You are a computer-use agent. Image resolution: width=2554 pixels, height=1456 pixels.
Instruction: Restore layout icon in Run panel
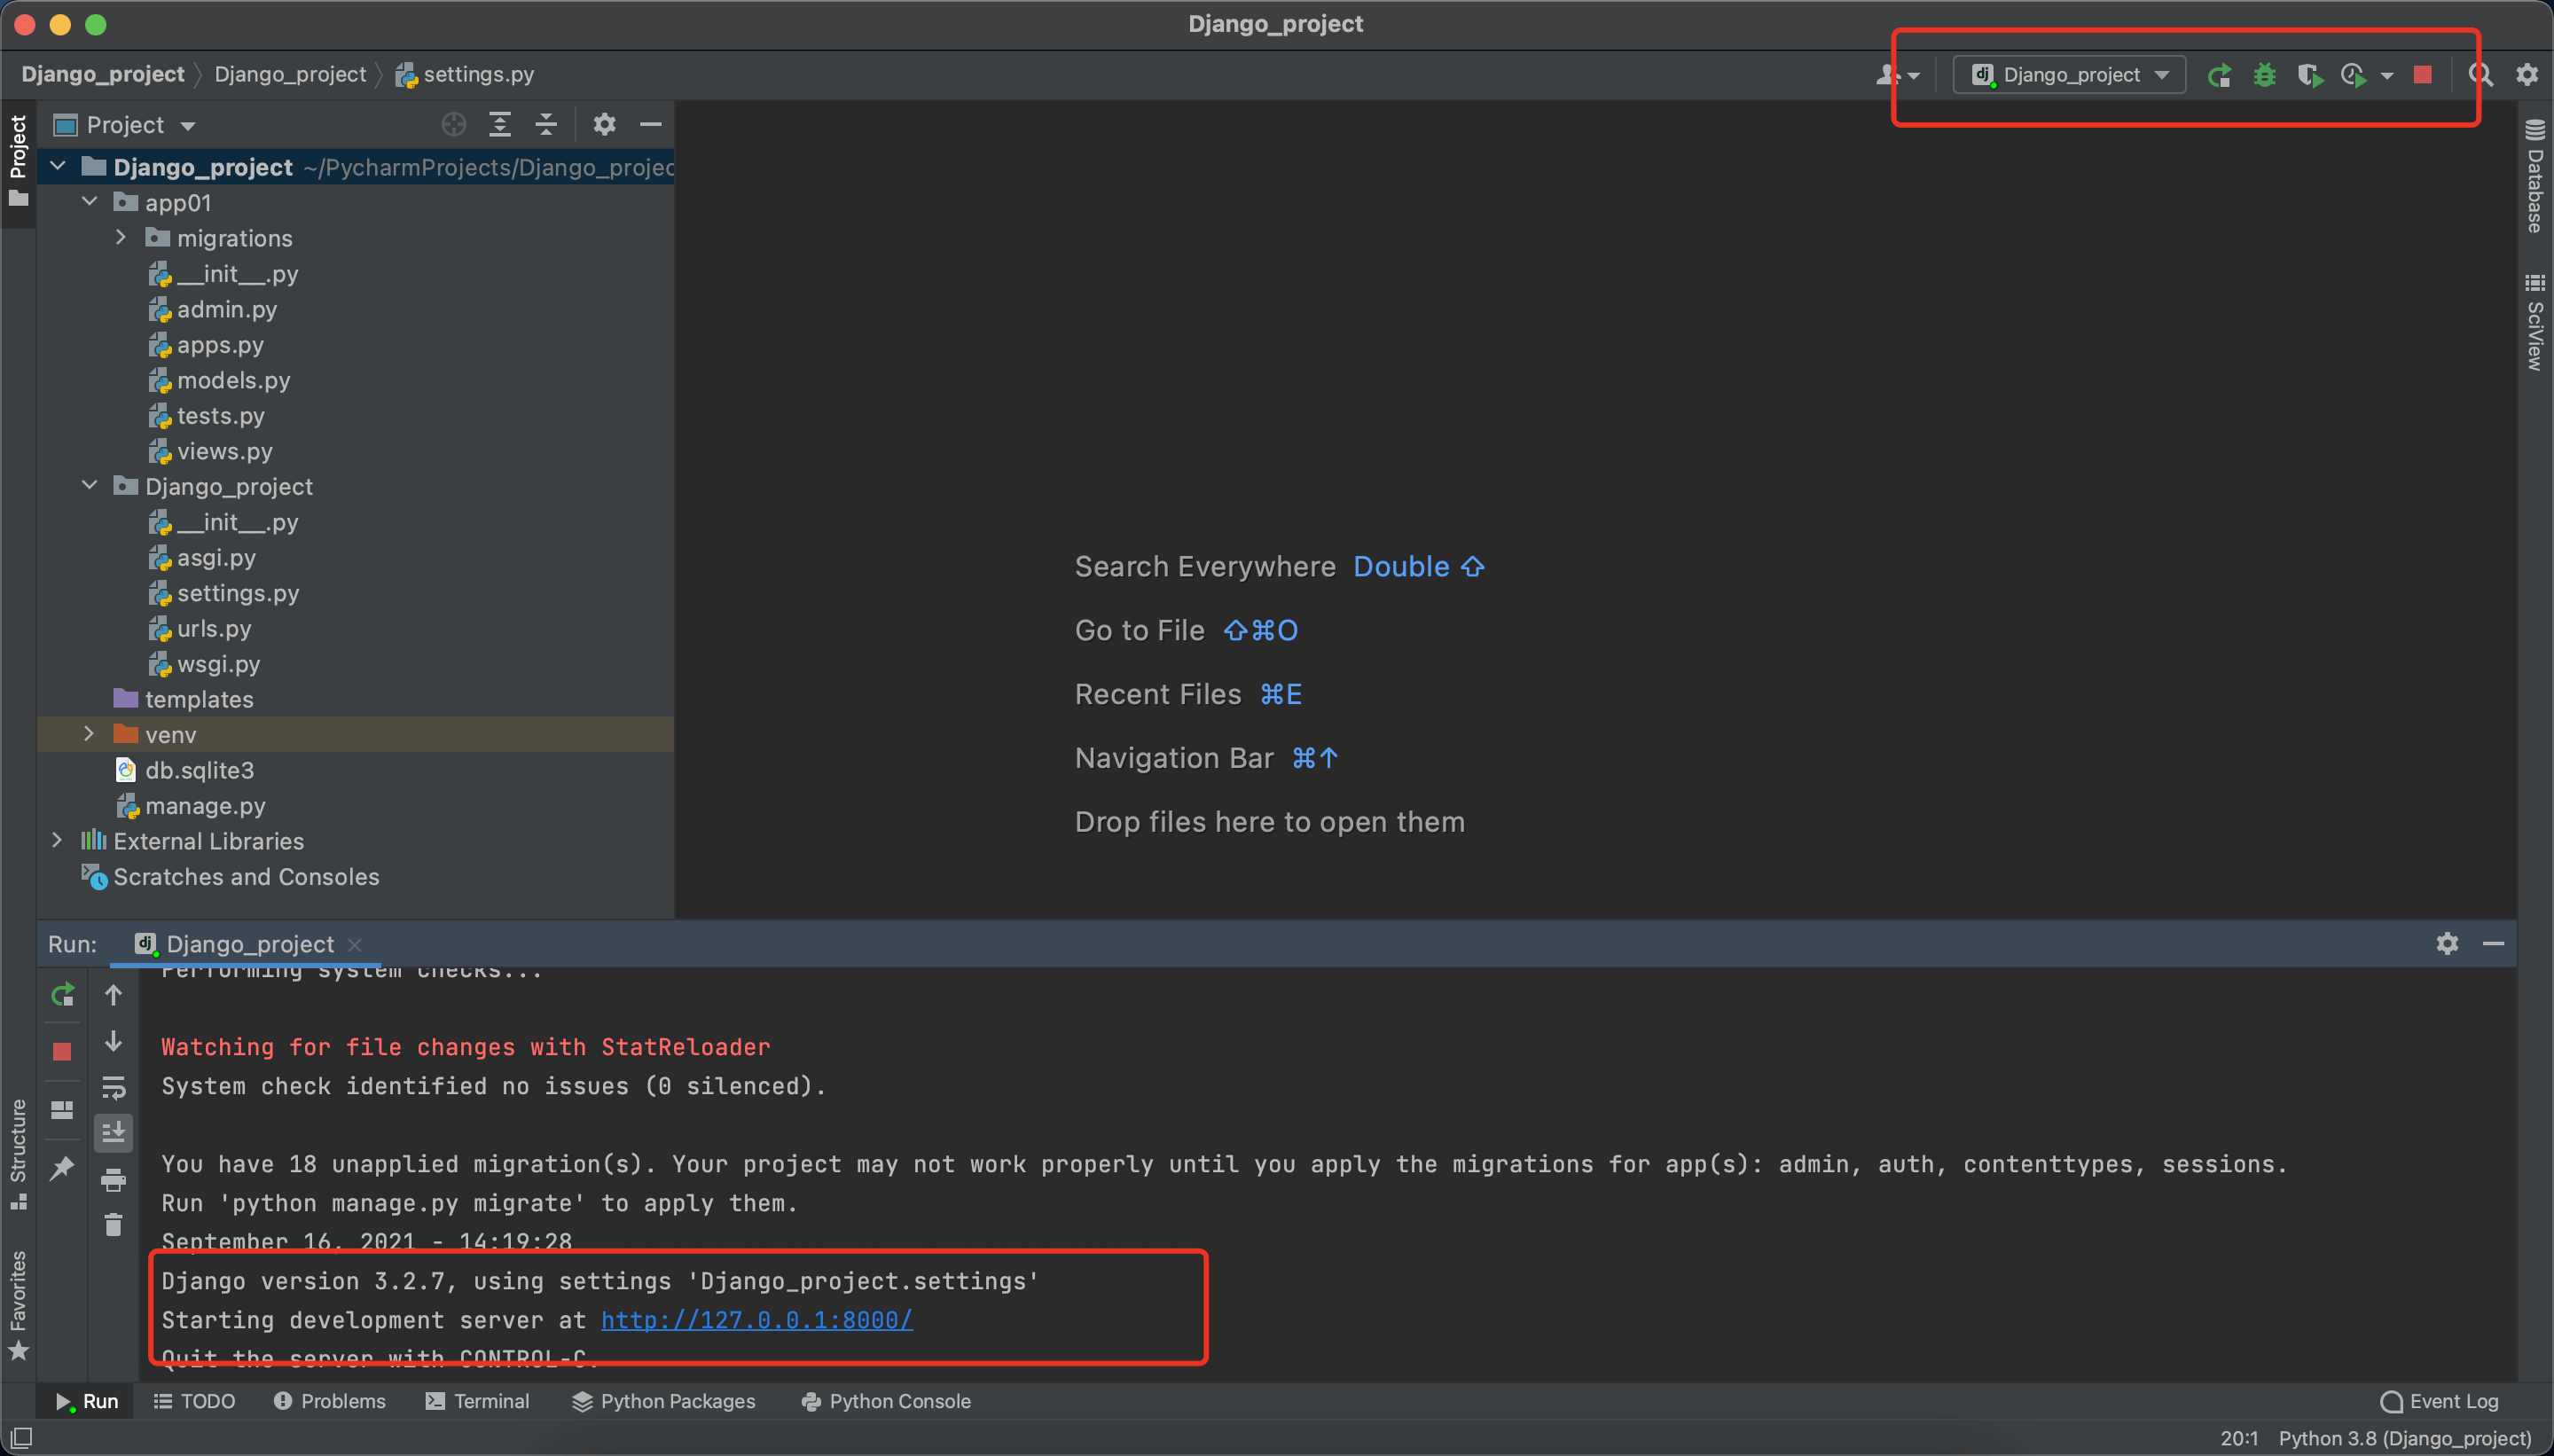62,1110
